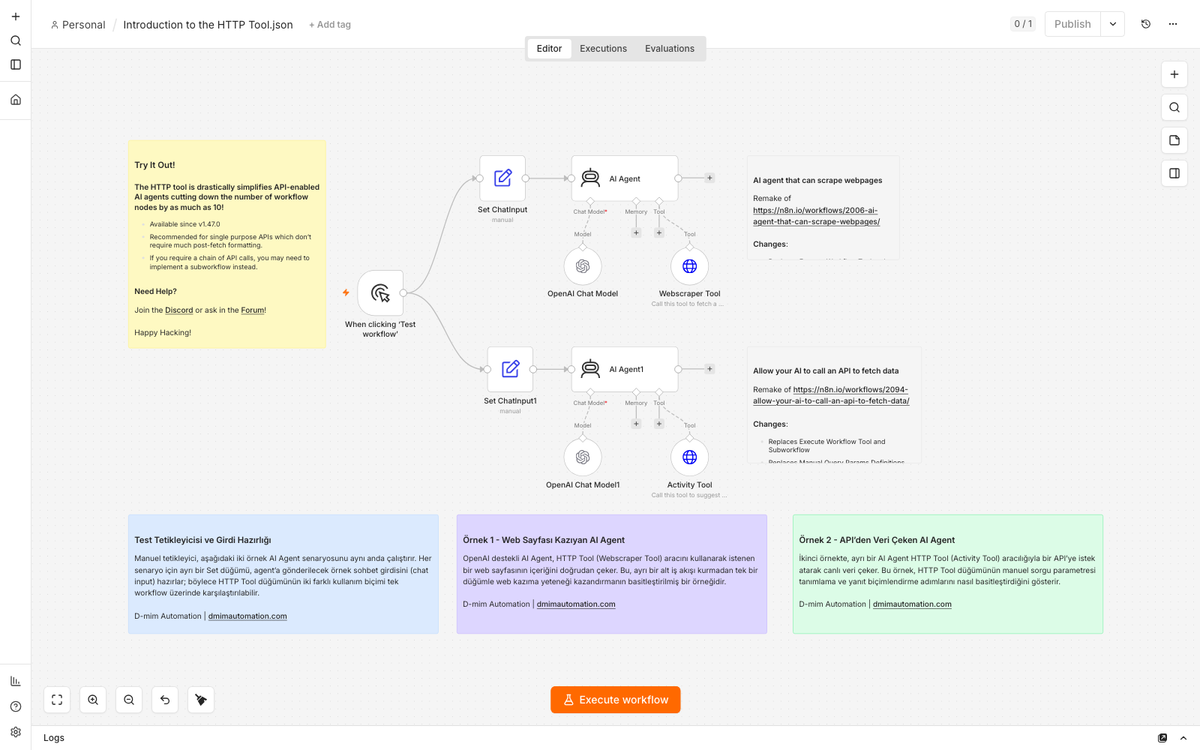Switch to the Editor tab
Screen dimensions: 1200x750
(549, 48)
